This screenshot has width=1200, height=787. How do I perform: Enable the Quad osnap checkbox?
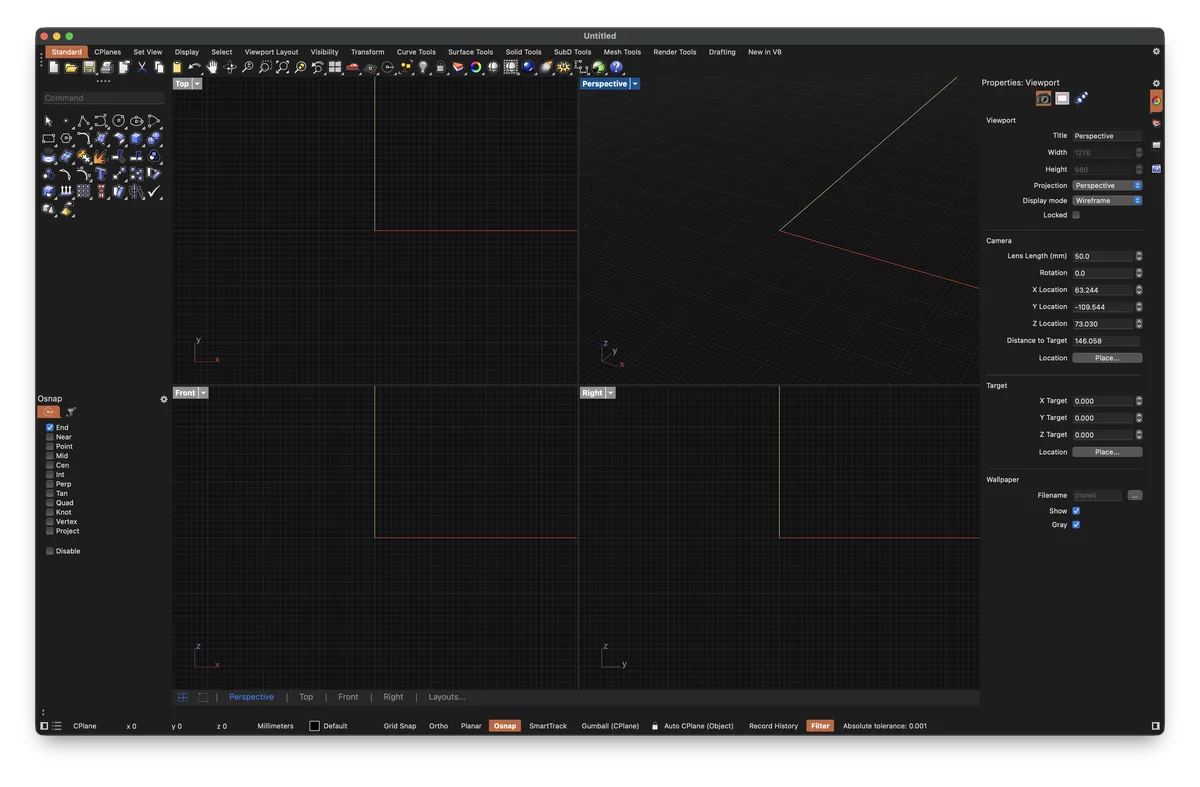[x=50, y=503]
